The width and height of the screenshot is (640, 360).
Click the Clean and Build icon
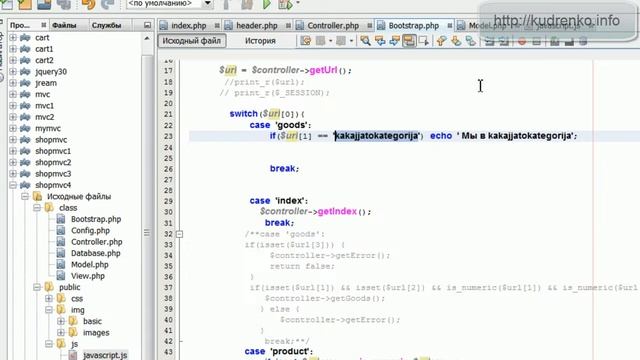pyautogui.click(x=247, y=4)
